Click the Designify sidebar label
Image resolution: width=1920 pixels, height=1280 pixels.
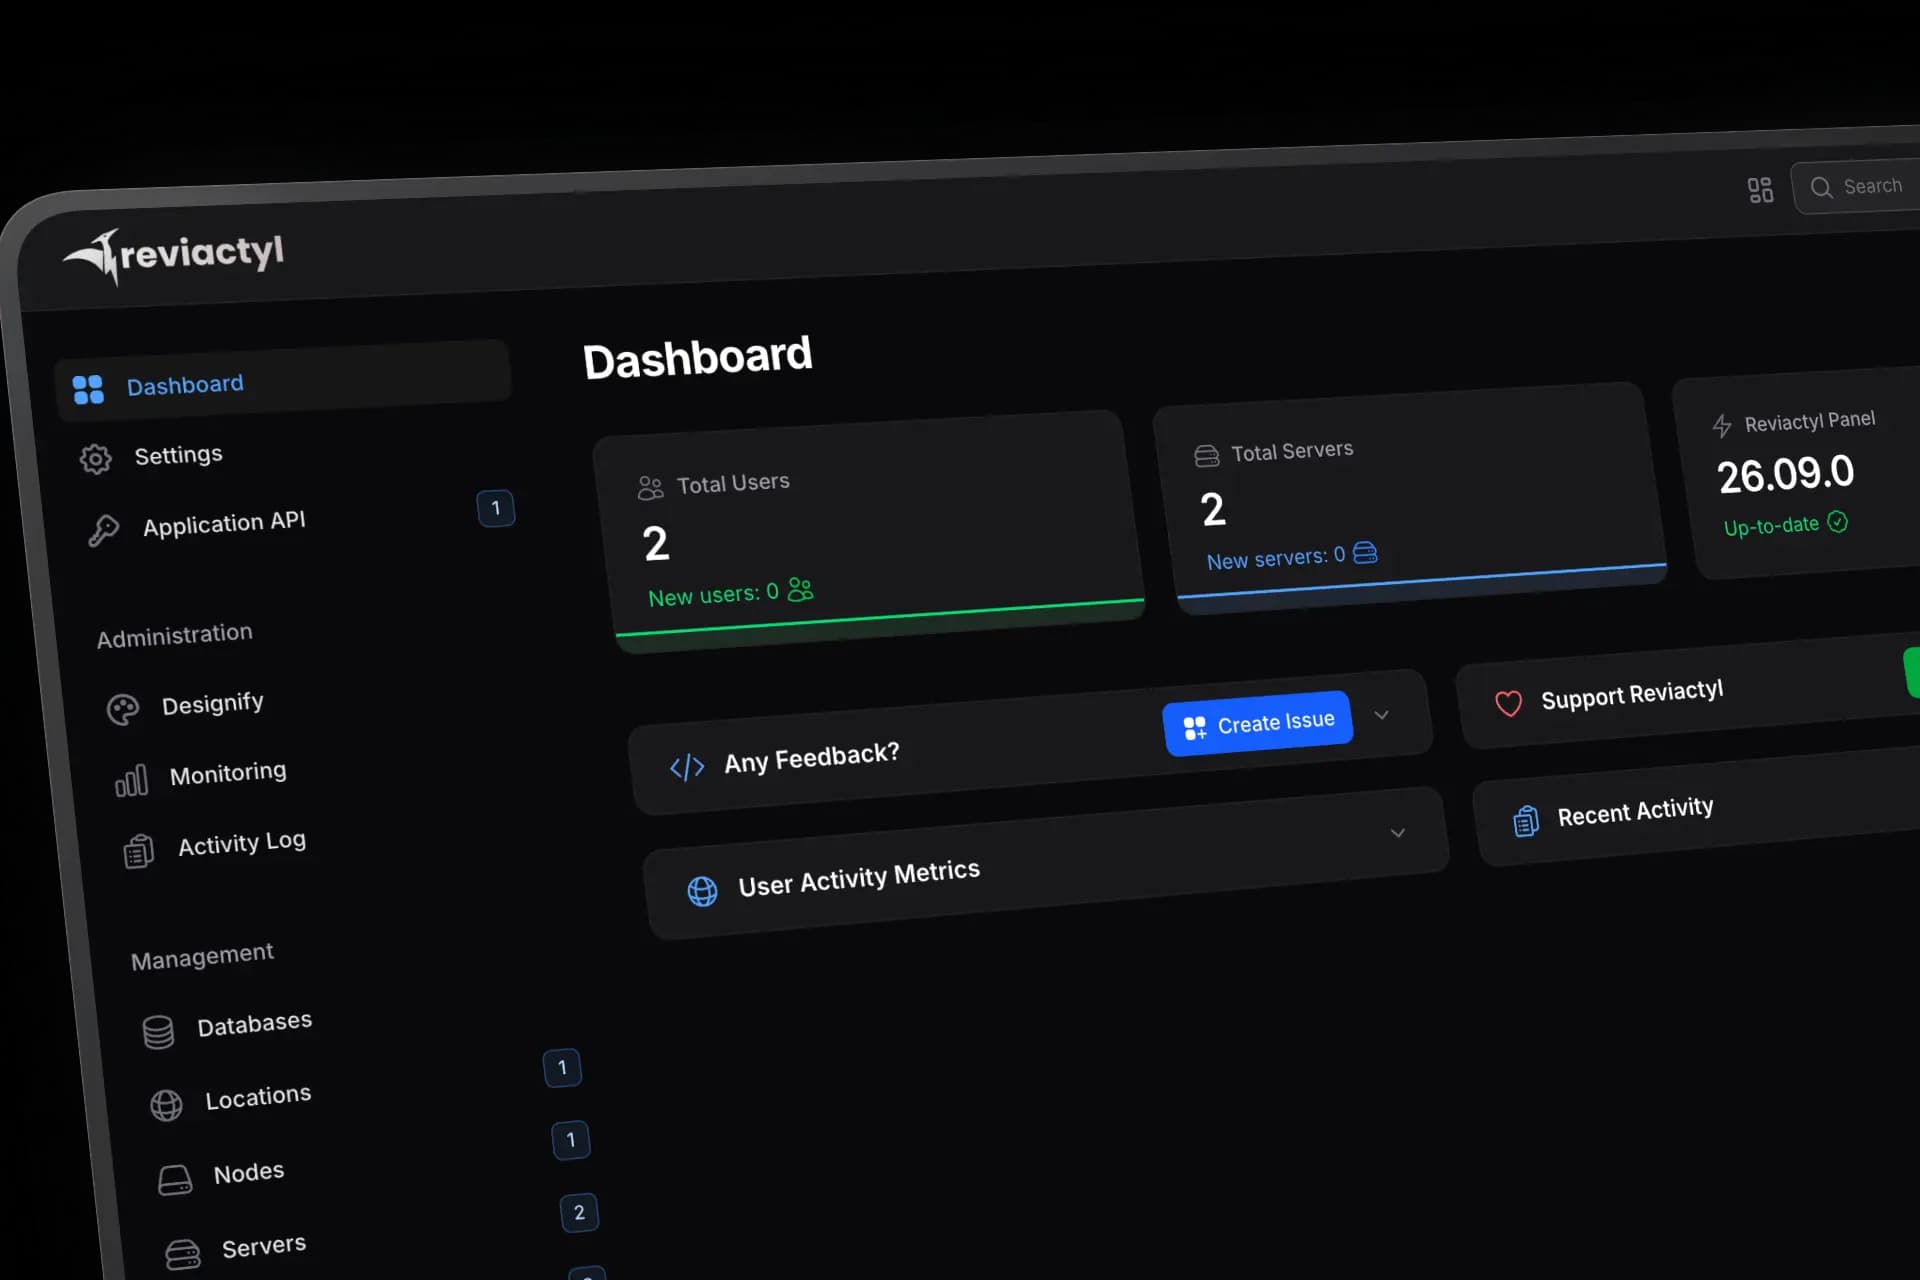pos(213,704)
